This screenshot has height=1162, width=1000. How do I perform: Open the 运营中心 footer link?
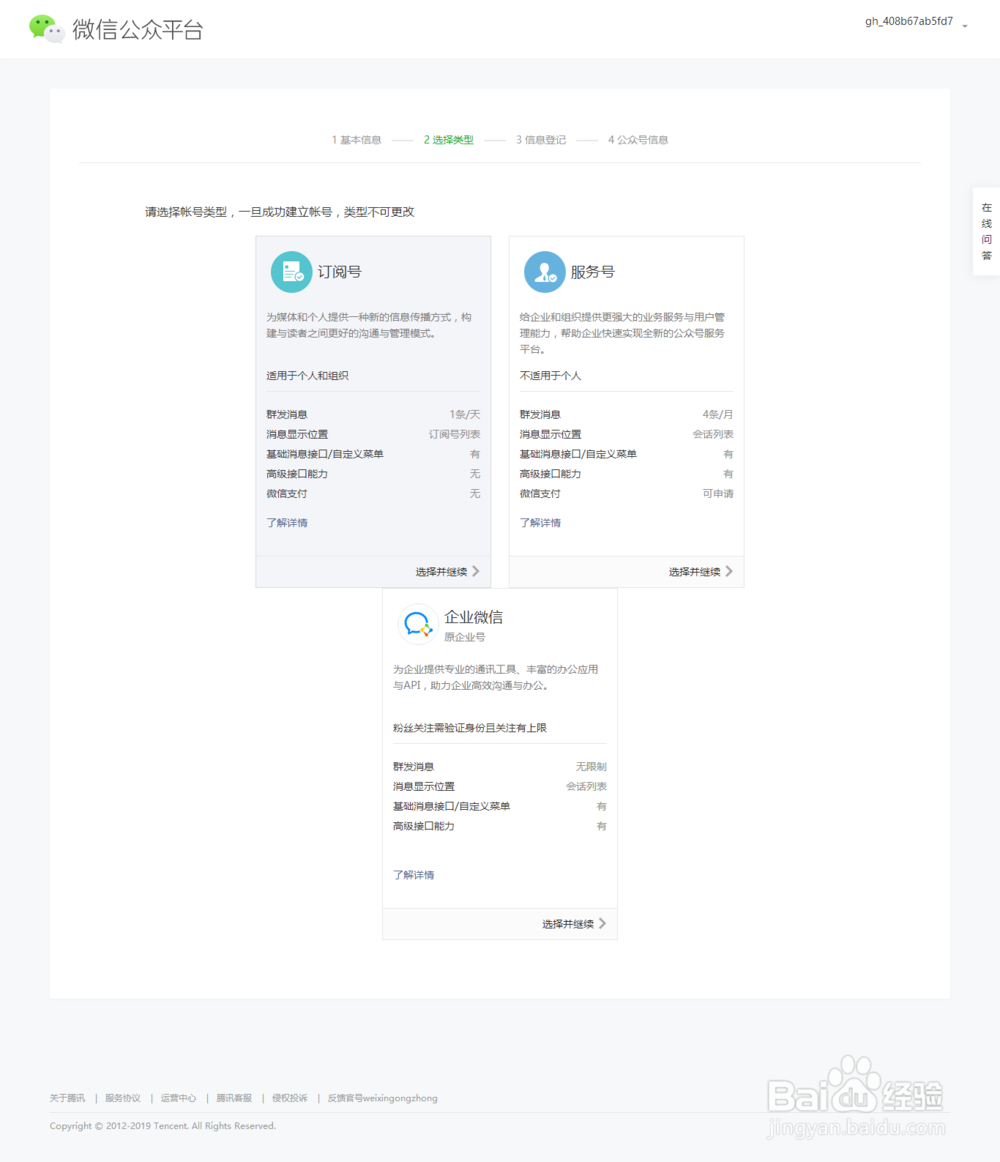click(x=179, y=1098)
